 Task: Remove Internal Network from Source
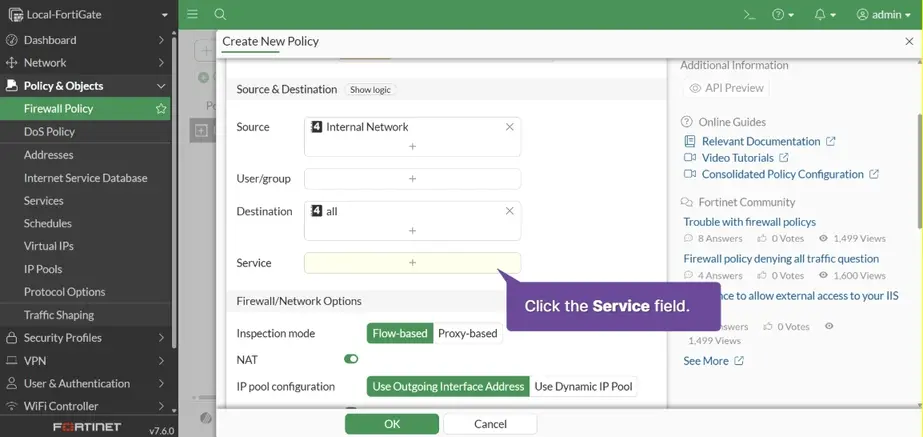pos(510,127)
